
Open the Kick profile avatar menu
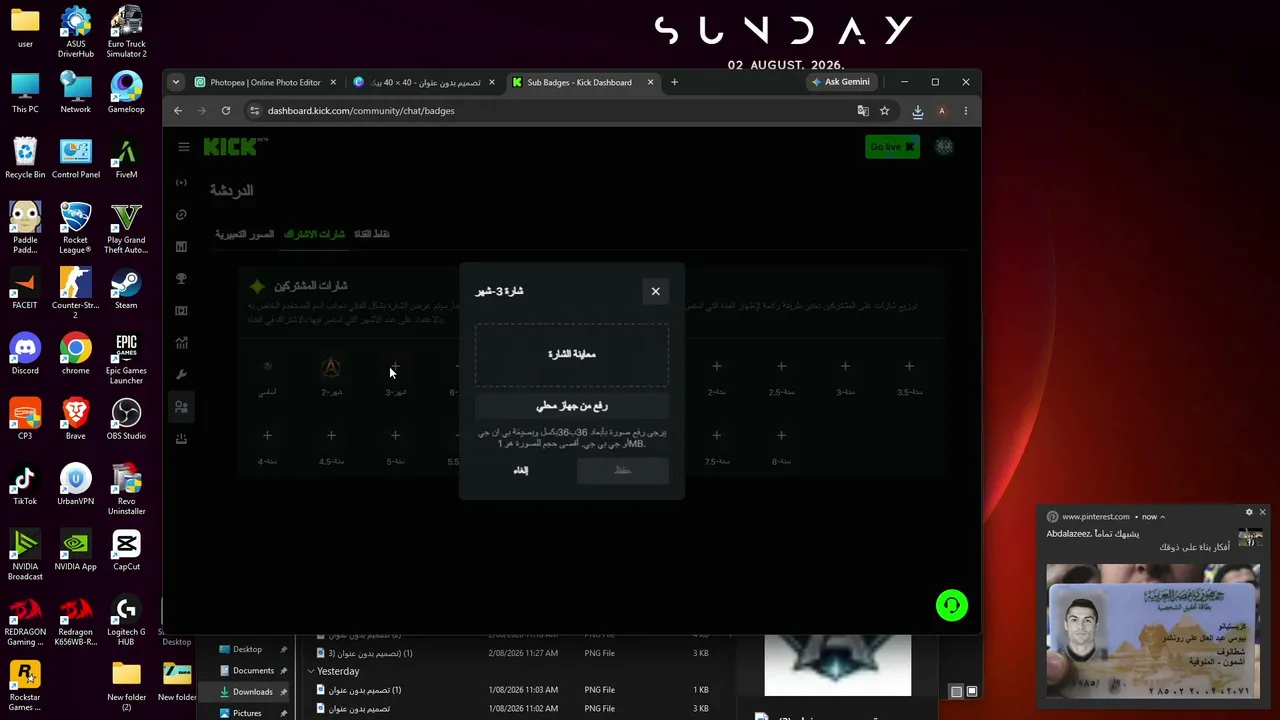click(x=944, y=147)
